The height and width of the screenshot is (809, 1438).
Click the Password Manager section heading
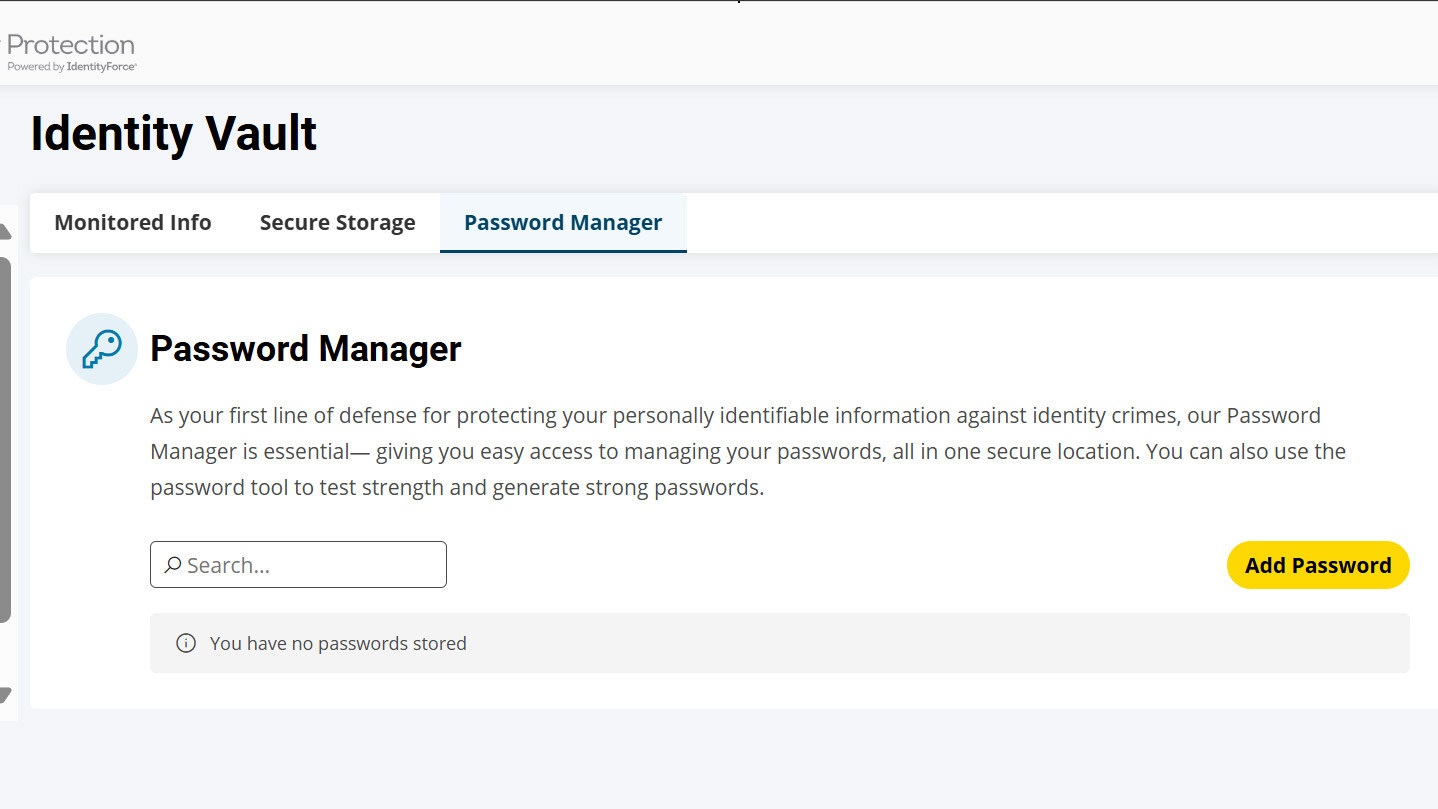click(306, 349)
